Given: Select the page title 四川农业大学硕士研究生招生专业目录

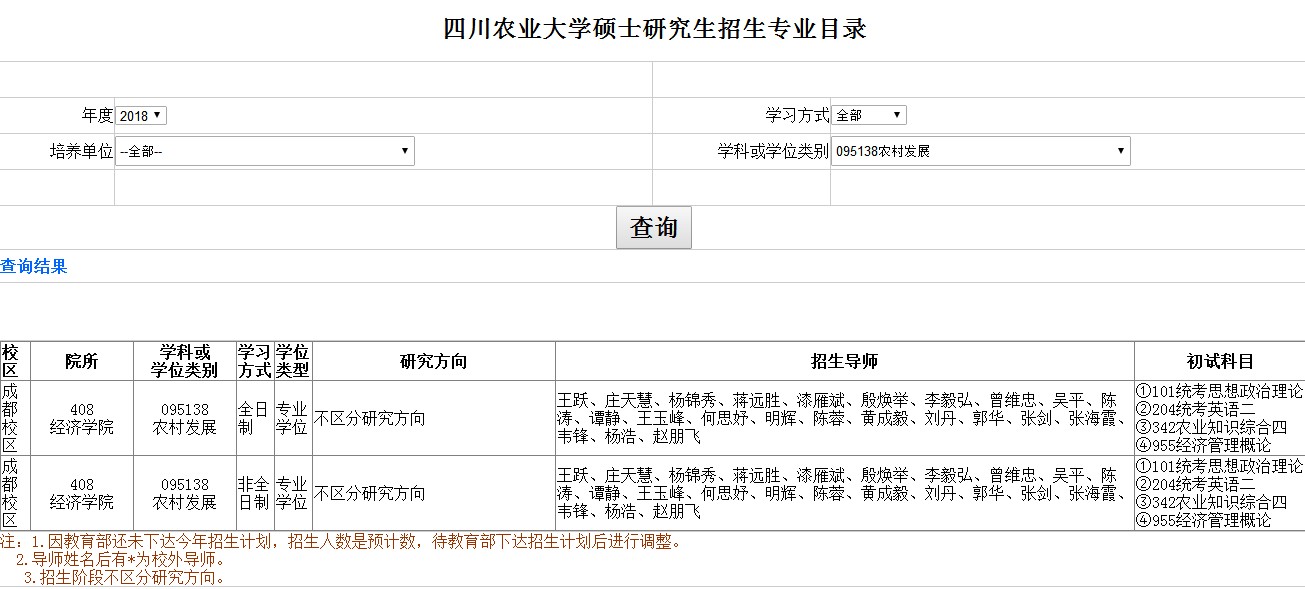Looking at the screenshot, I should pos(654,29).
